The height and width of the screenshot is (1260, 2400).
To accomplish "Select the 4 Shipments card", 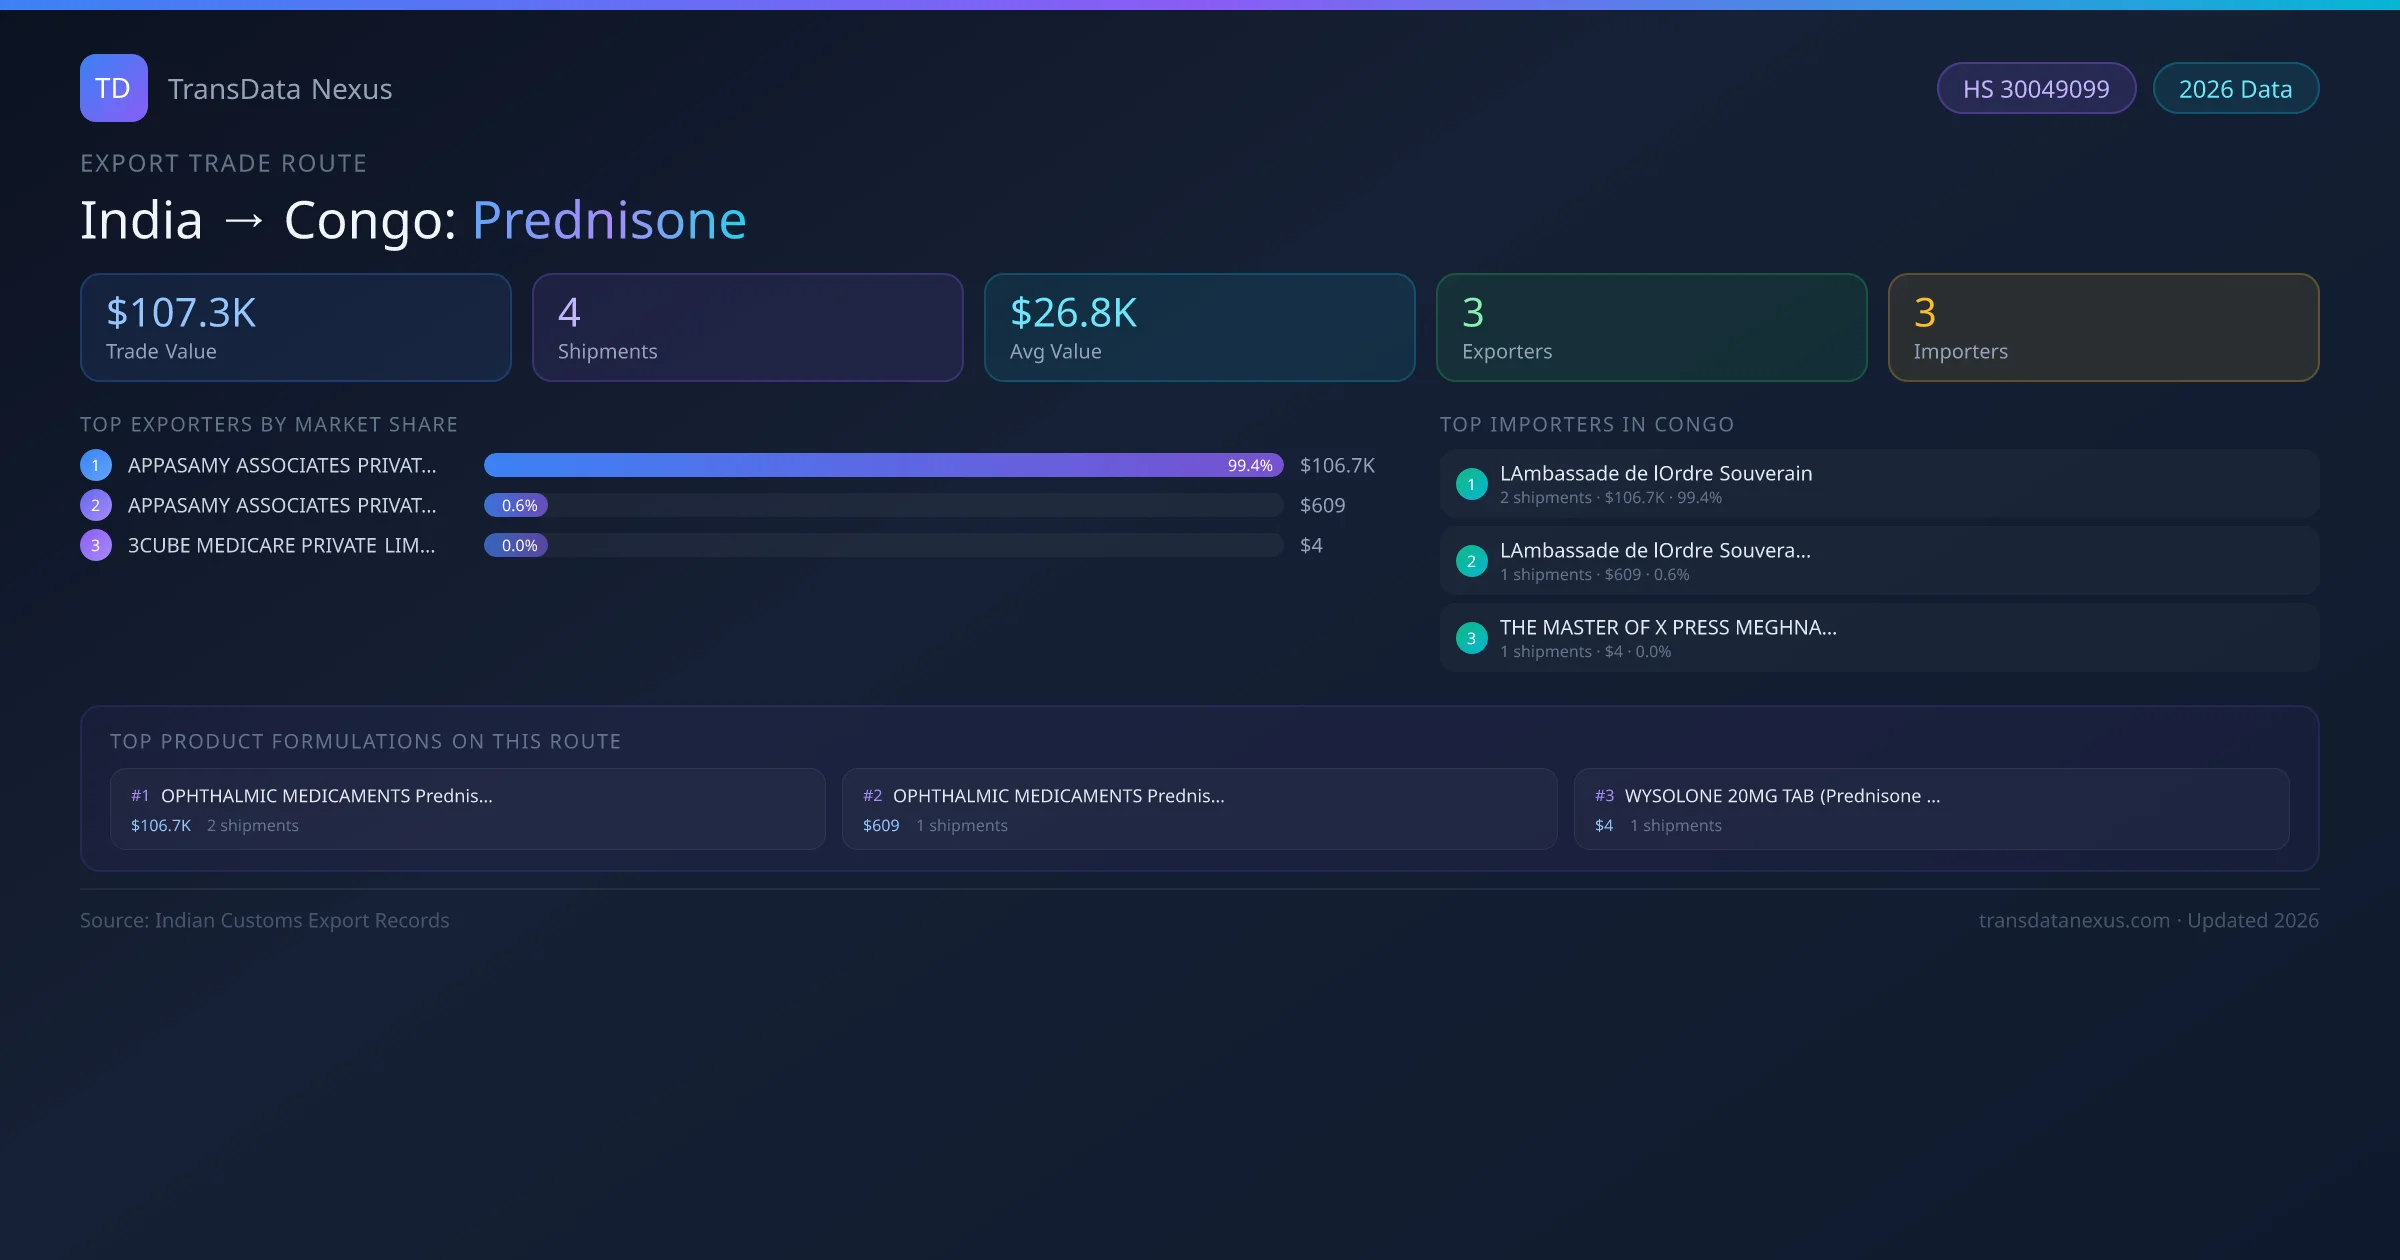I will click(747, 328).
